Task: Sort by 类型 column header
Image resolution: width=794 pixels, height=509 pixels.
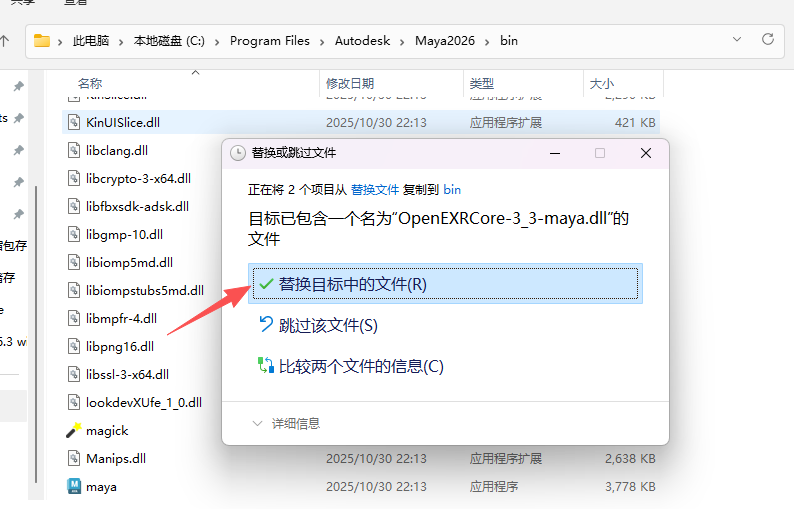Action: (x=482, y=83)
